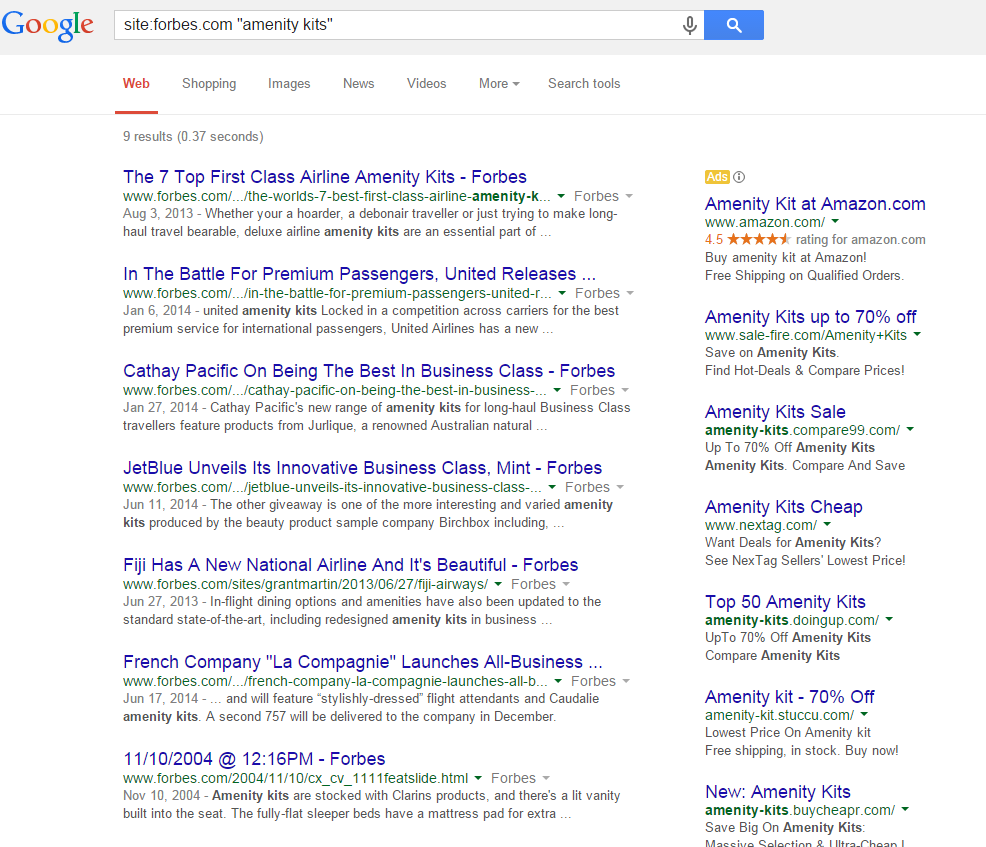Select the Web tab
This screenshot has height=847, width=986.
coord(136,84)
